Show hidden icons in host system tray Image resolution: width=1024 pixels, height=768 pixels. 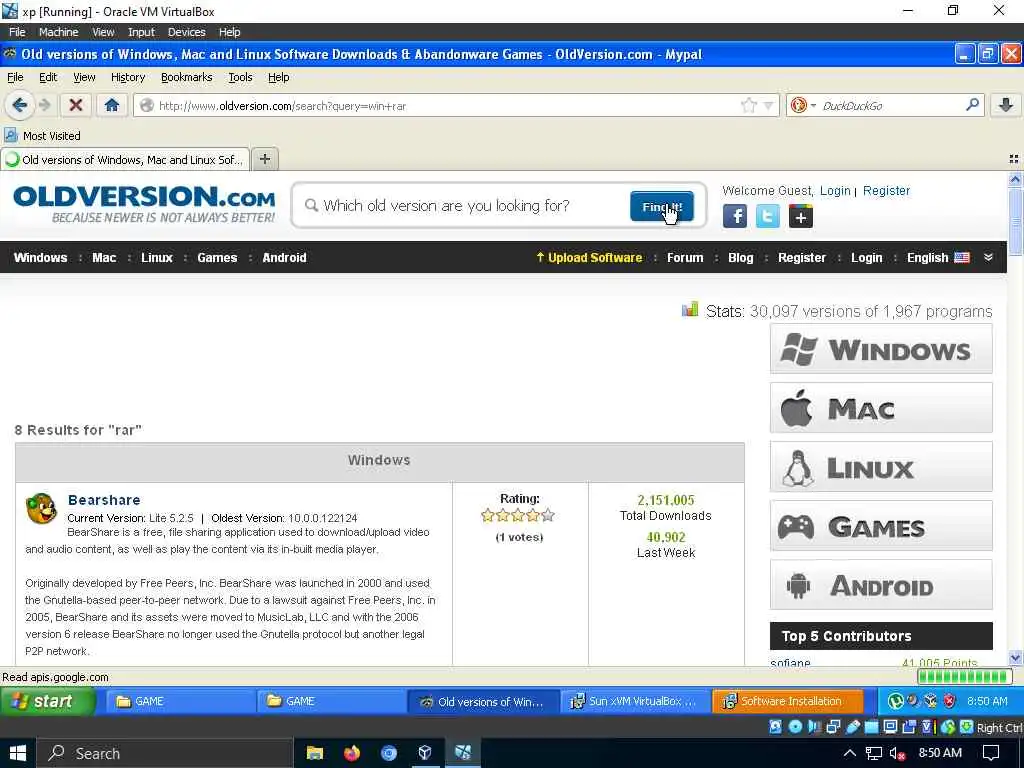849,754
